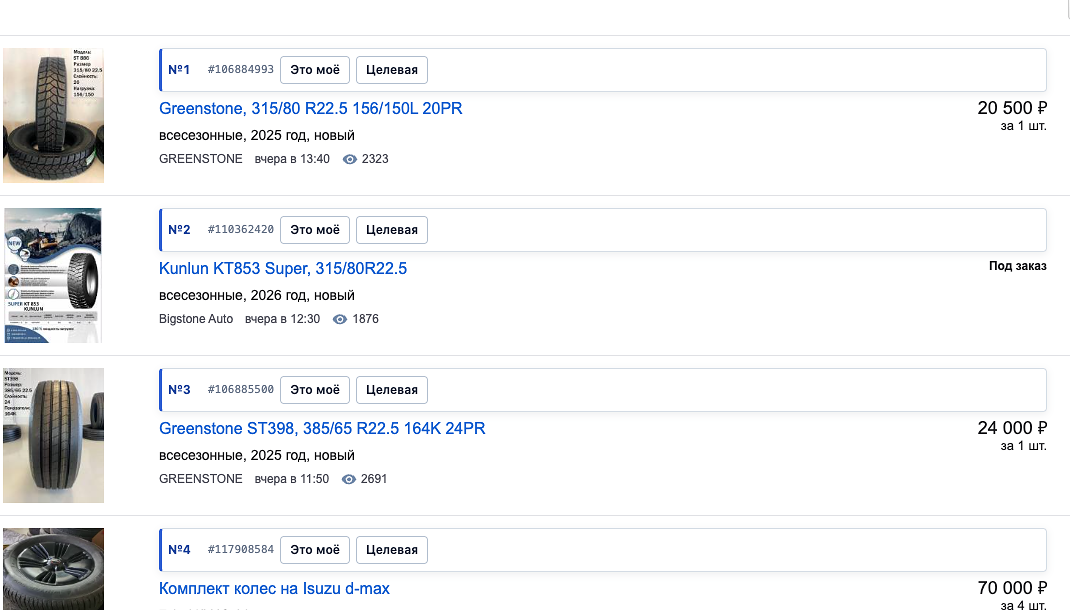Click listing ID #117908584
1070x610 pixels.
coord(240,549)
